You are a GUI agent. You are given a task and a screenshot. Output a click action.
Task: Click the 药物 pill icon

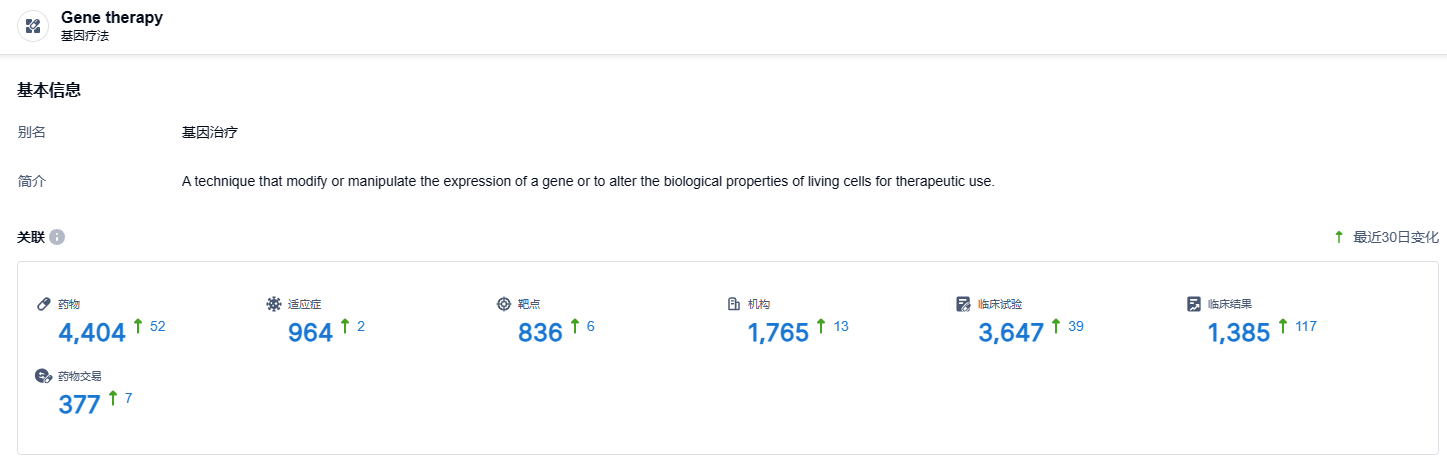44,304
